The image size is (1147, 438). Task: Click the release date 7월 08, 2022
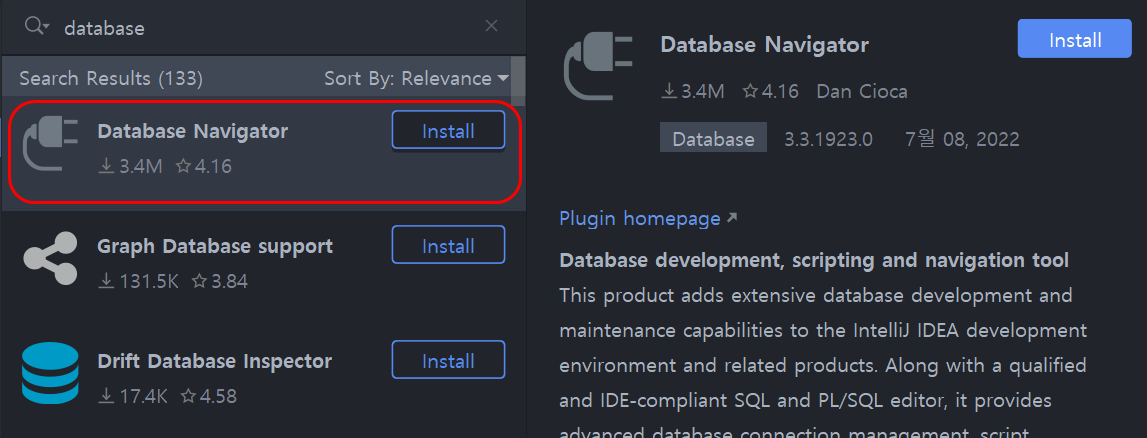pos(962,139)
